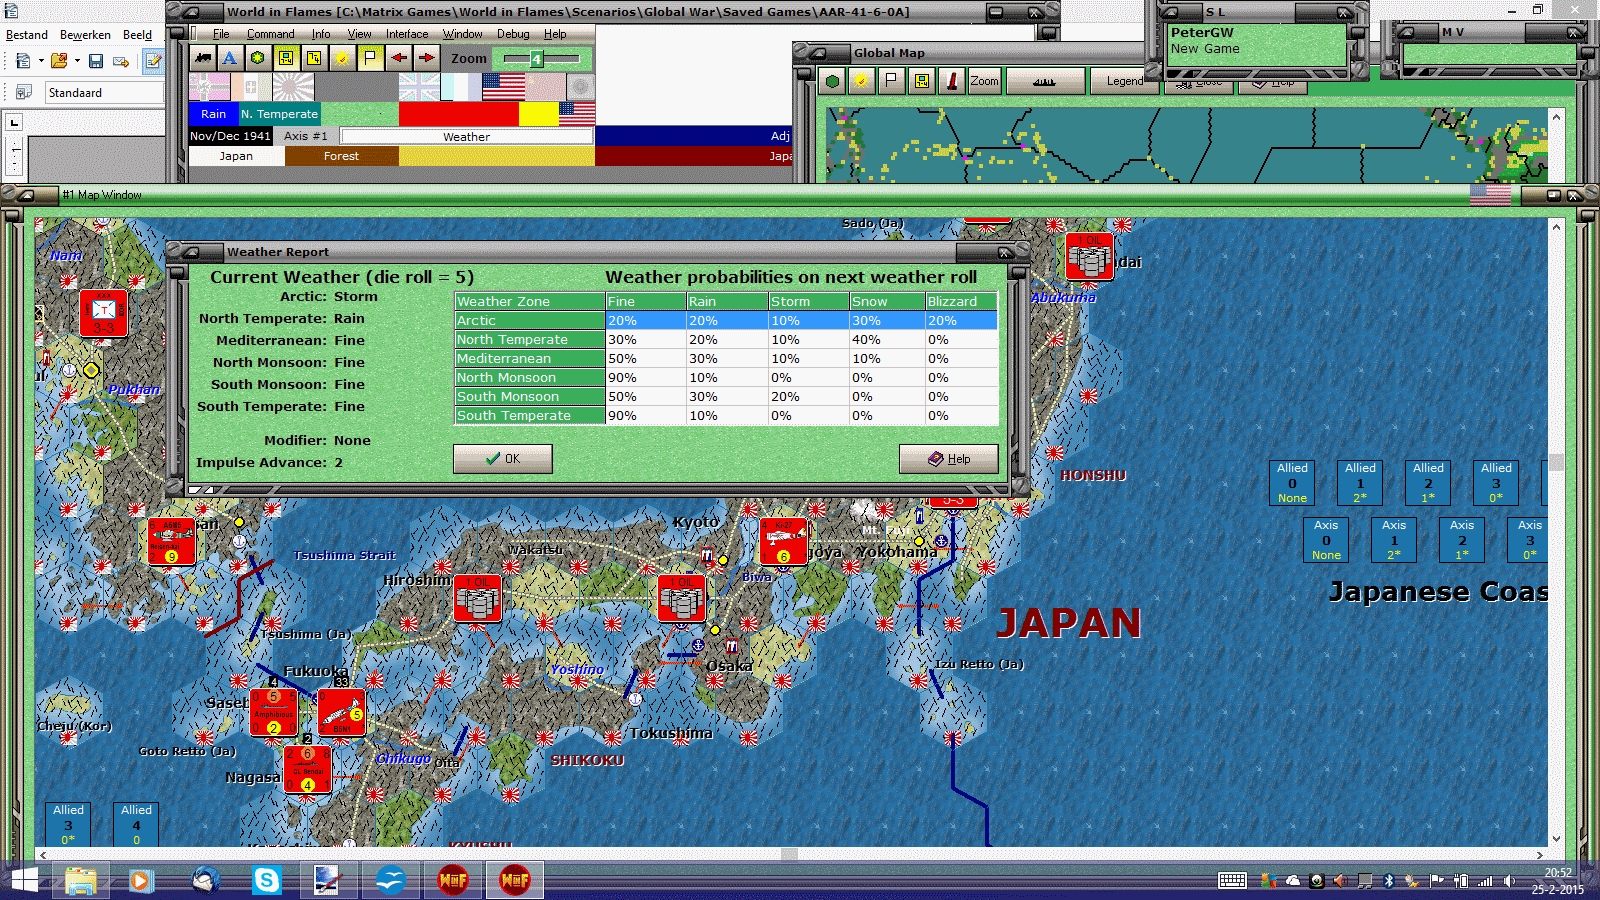Open the Legend in Global Map

tap(1125, 81)
